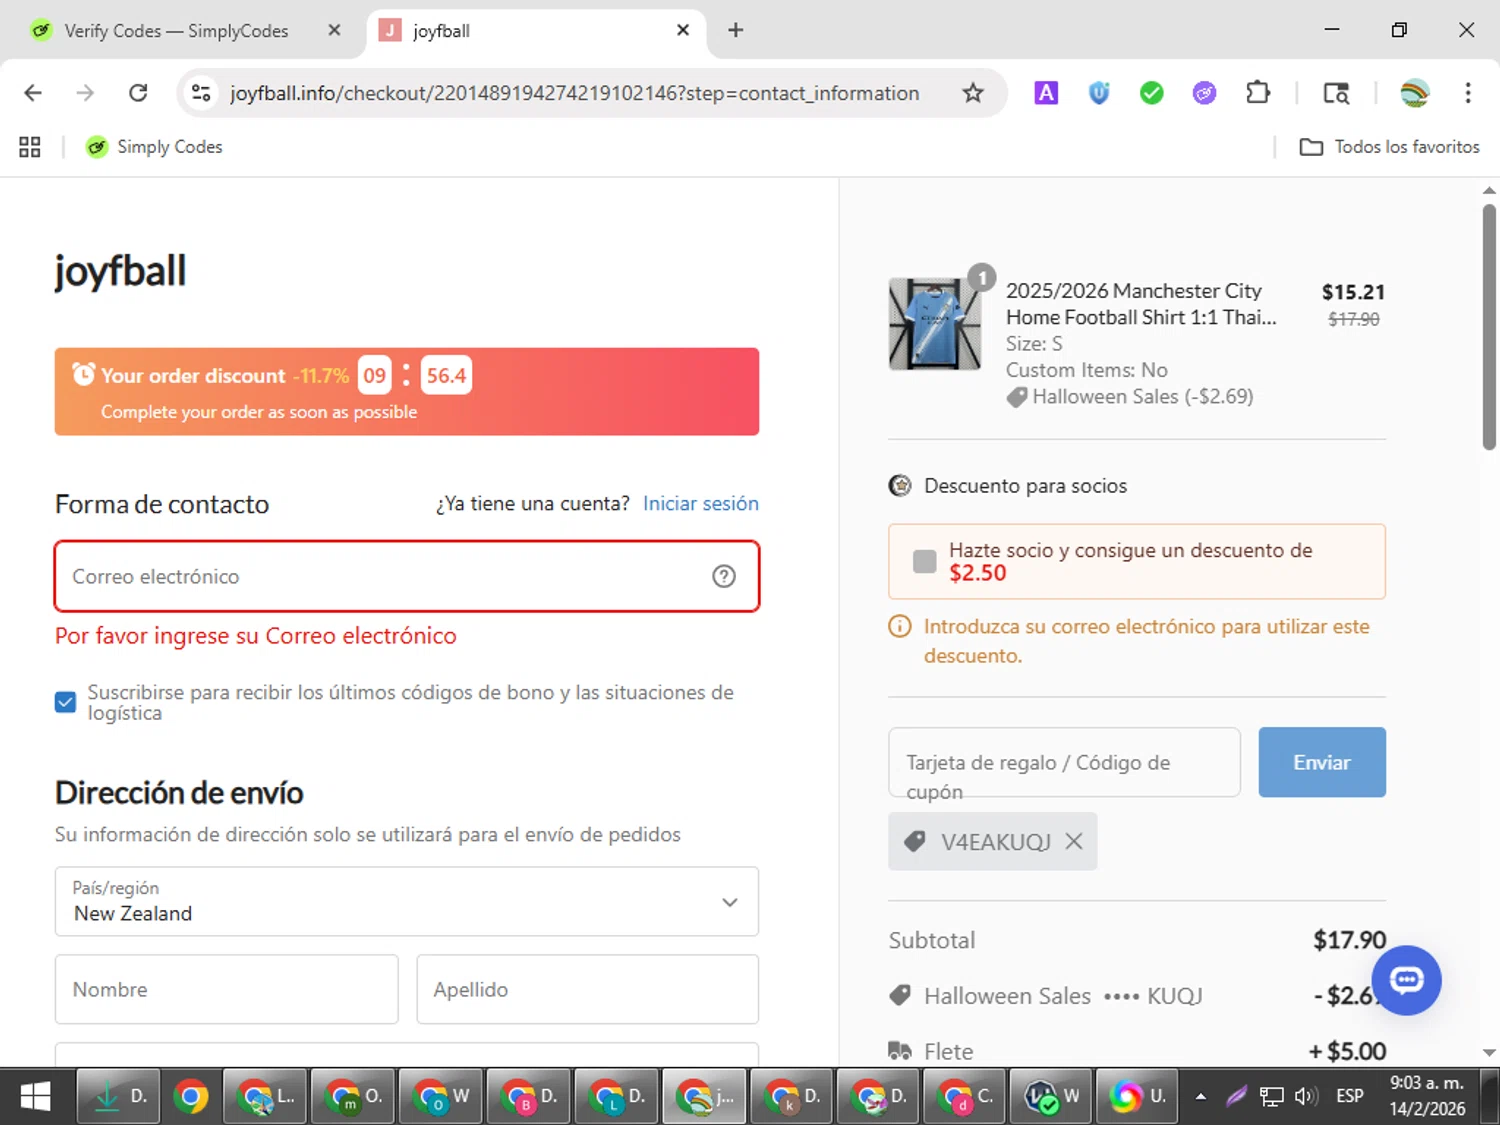
Task: Focus the 'Nombre' input field
Action: click(227, 989)
